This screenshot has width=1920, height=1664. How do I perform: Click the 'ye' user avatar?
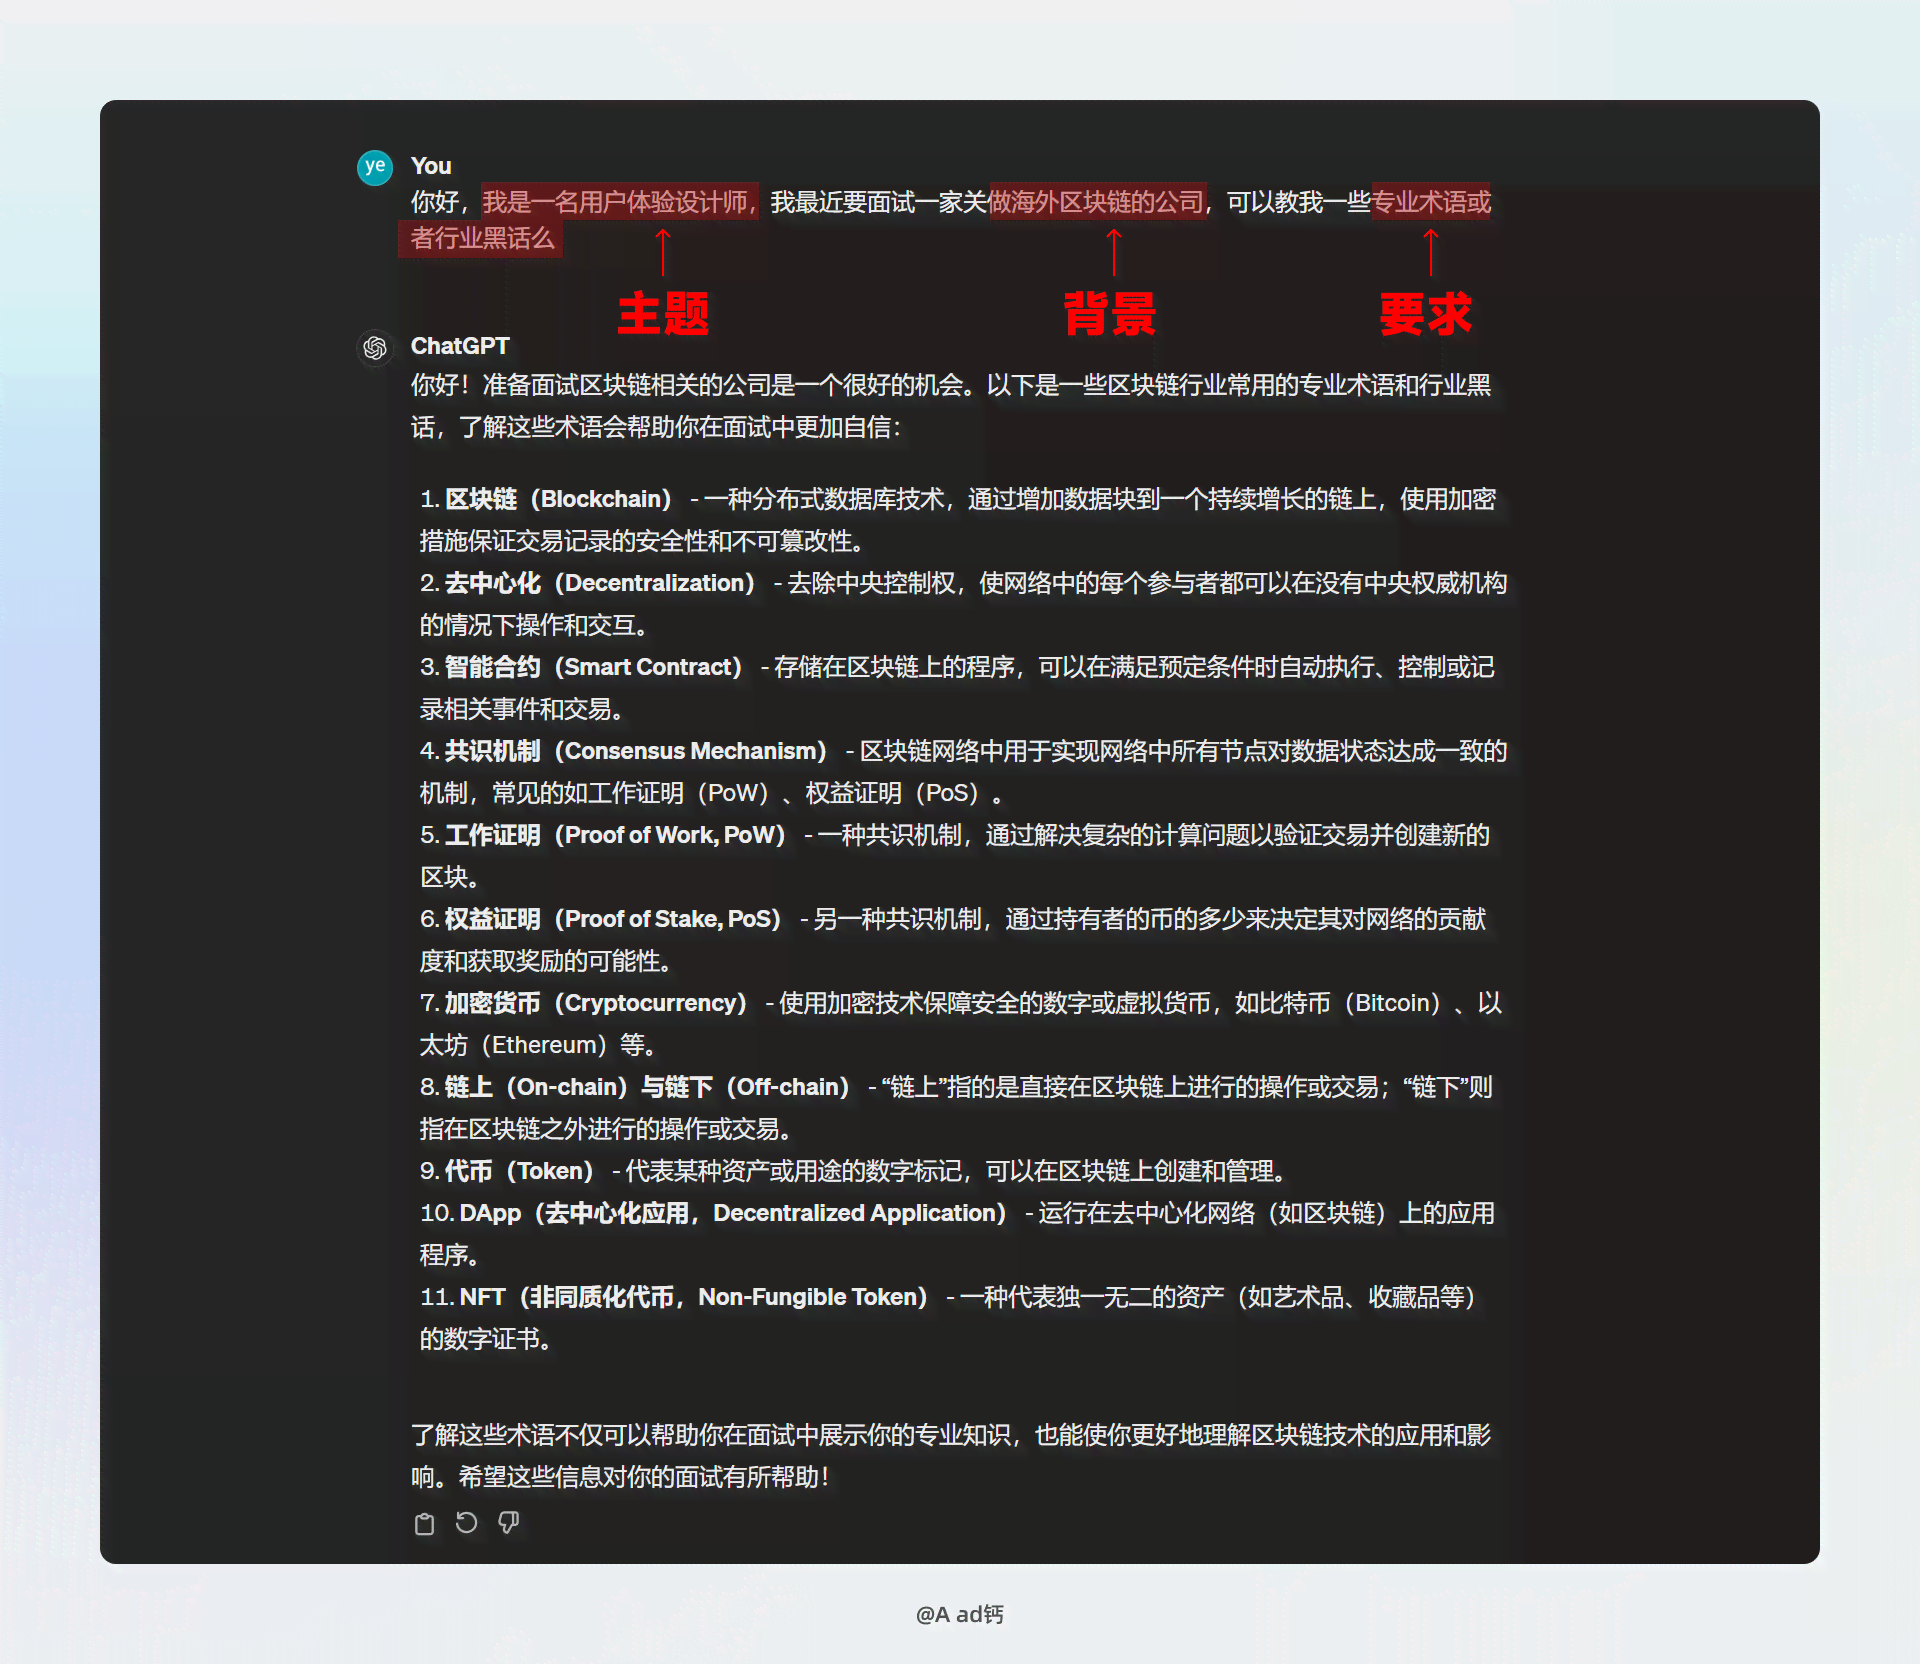pos(375,167)
